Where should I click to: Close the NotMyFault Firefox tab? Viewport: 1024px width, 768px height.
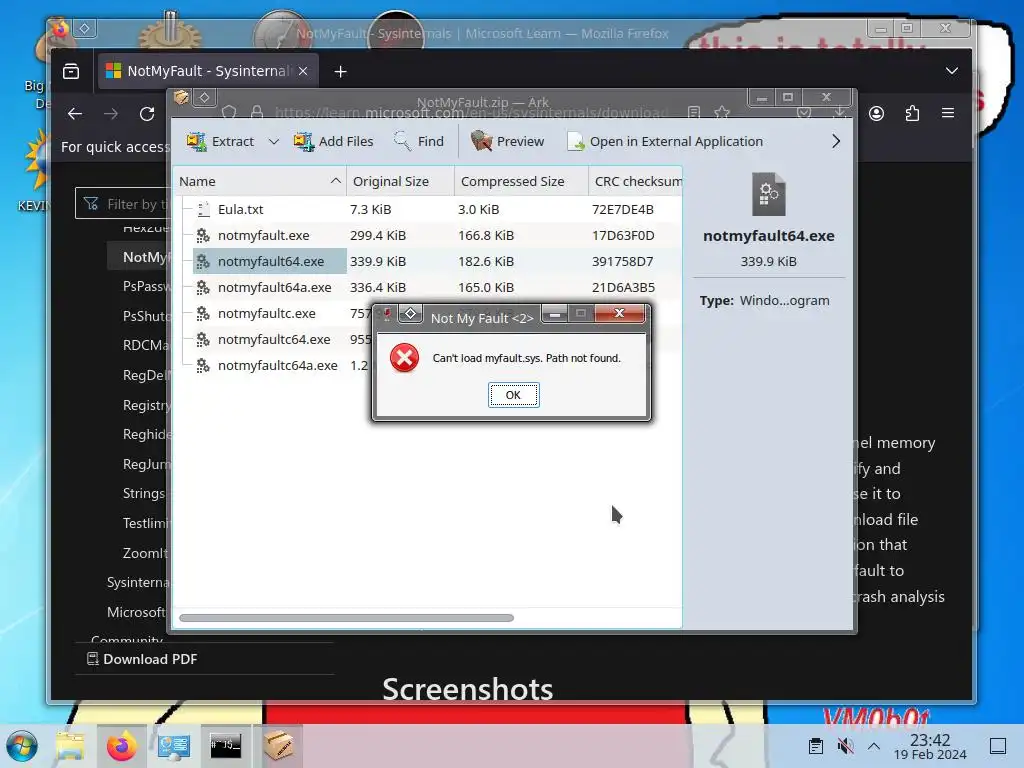[303, 71]
